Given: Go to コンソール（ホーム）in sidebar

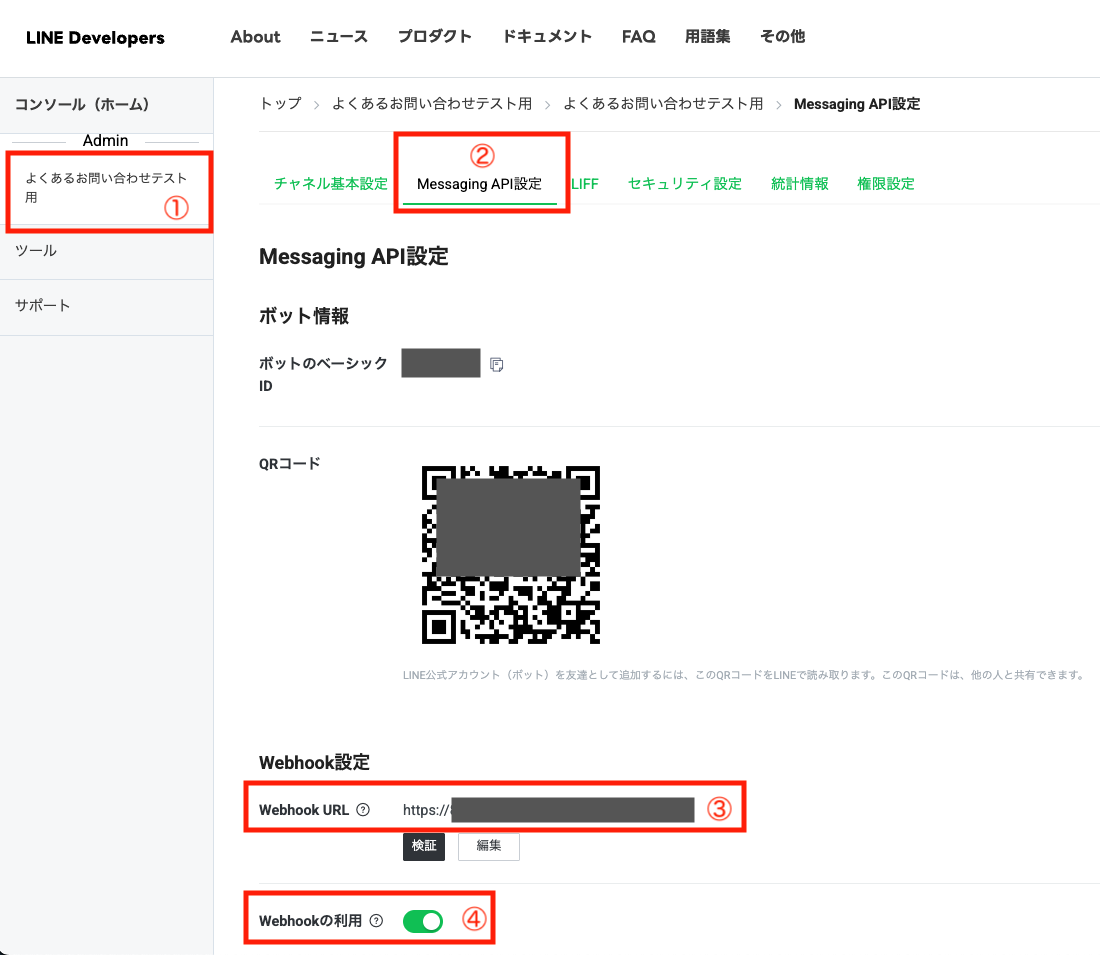Looking at the screenshot, I should (x=82, y=105).
